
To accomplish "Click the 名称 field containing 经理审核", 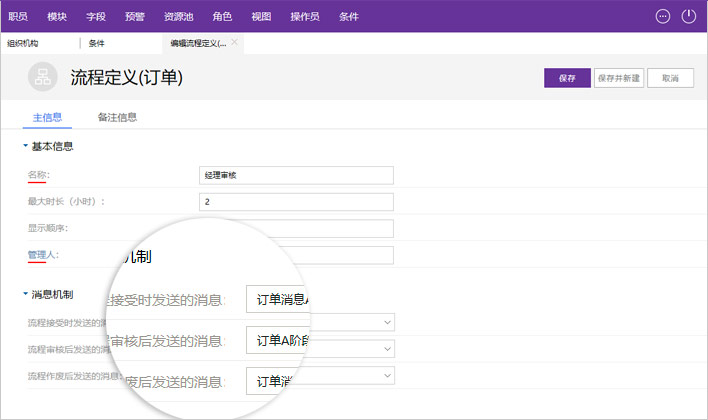I will [296, 175].
